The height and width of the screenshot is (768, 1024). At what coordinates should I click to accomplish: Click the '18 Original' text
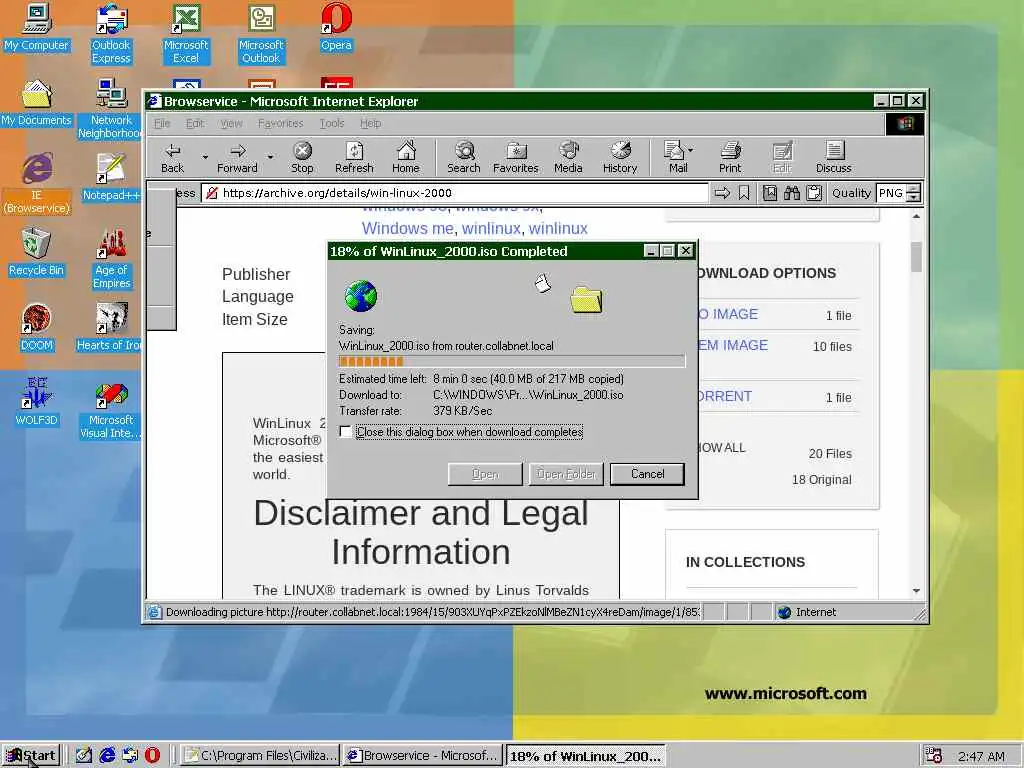pyautogui.click(x=822, y=479)
